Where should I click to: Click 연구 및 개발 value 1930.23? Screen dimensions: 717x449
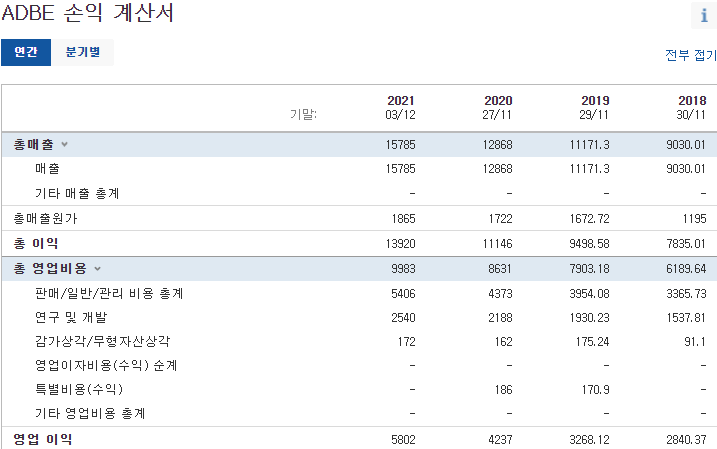[x=589, y=317]
